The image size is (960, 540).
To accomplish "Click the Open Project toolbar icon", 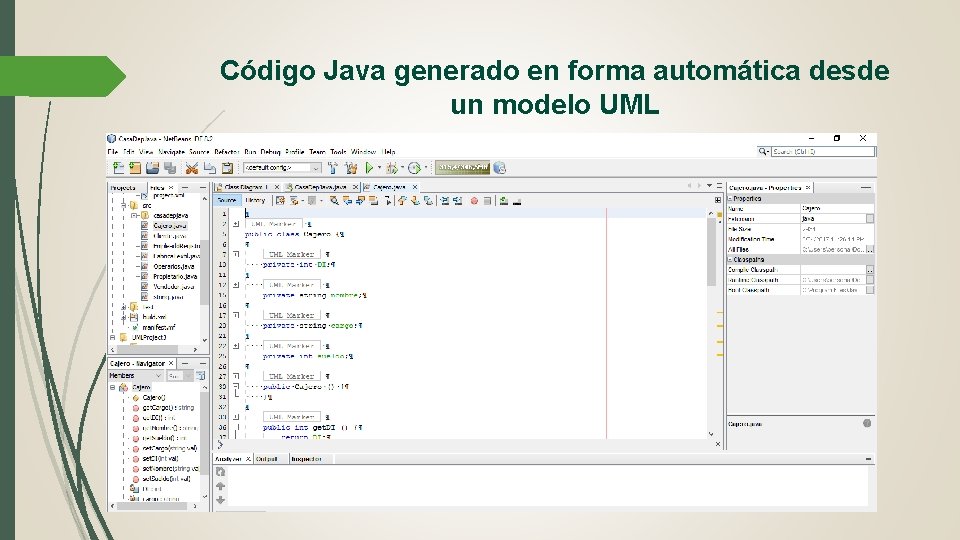I will pos(152,168).
